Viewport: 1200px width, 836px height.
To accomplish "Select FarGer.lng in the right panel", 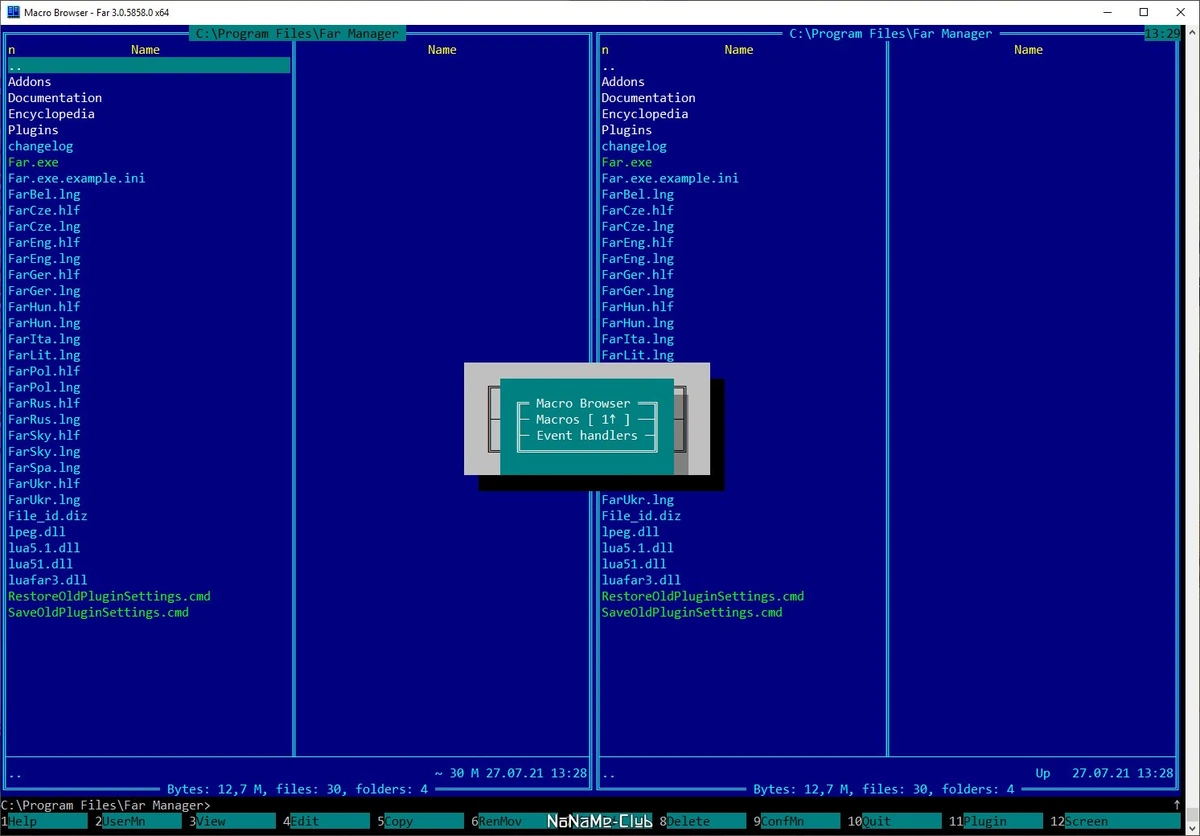I will [638, 291].
